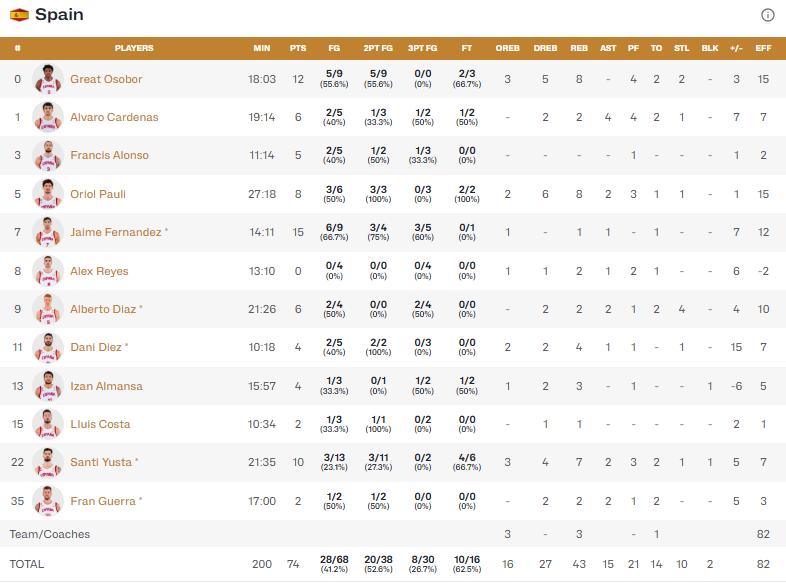Click the info icon at top right
This screenshot has width=786, height=583.
pyautogui.click(x=768, y=15)
